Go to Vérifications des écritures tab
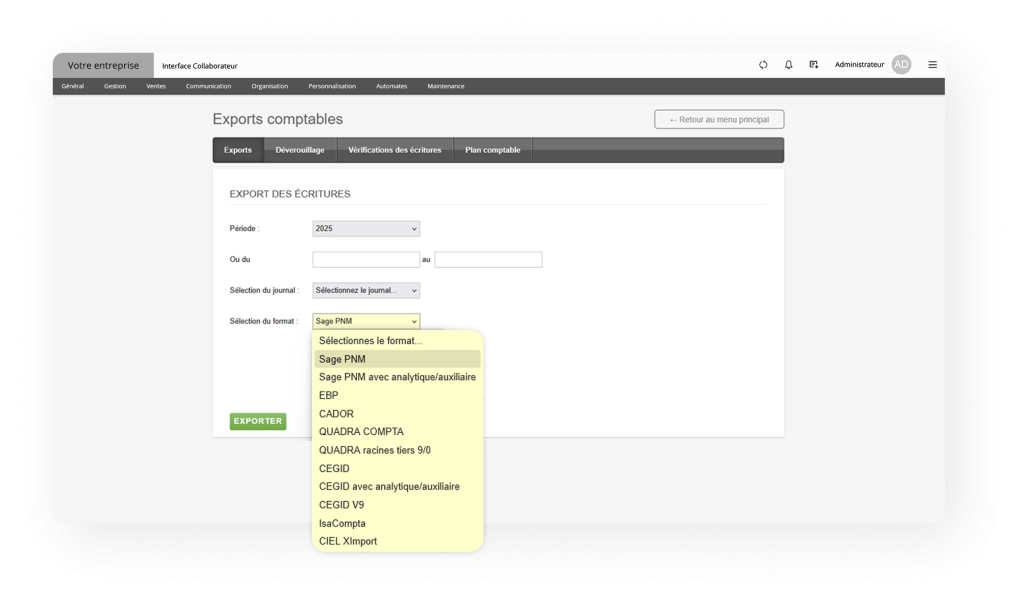Image resolution: width=1024 pixels, height=602 pixels. [394, 150]
